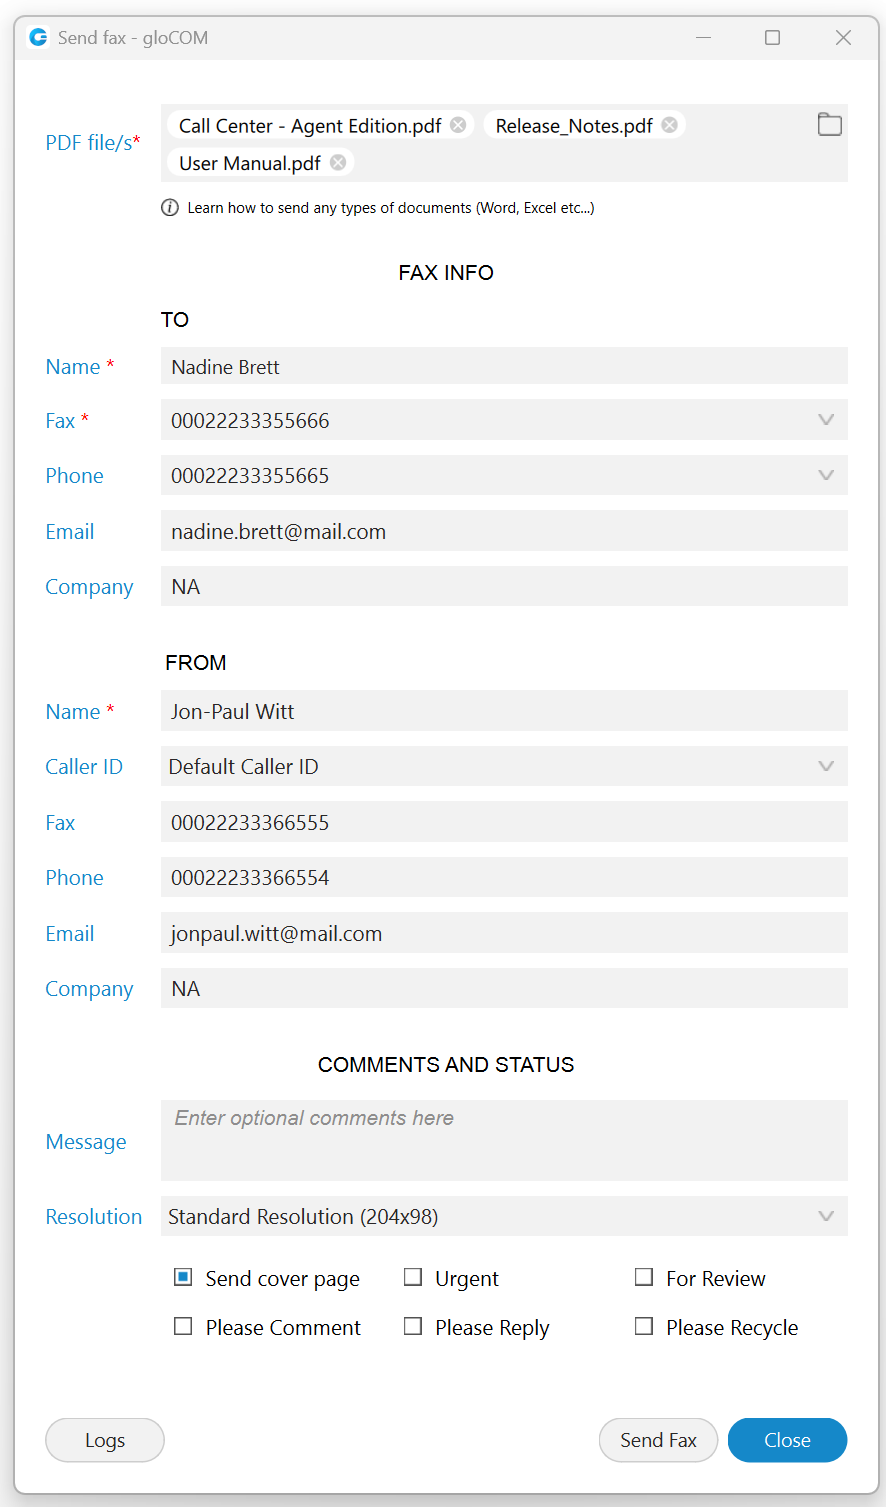886x1507 pixels.
Task: Remove Call Center - Agent Edition.pdf attachment
Action: tap(458, 125)
